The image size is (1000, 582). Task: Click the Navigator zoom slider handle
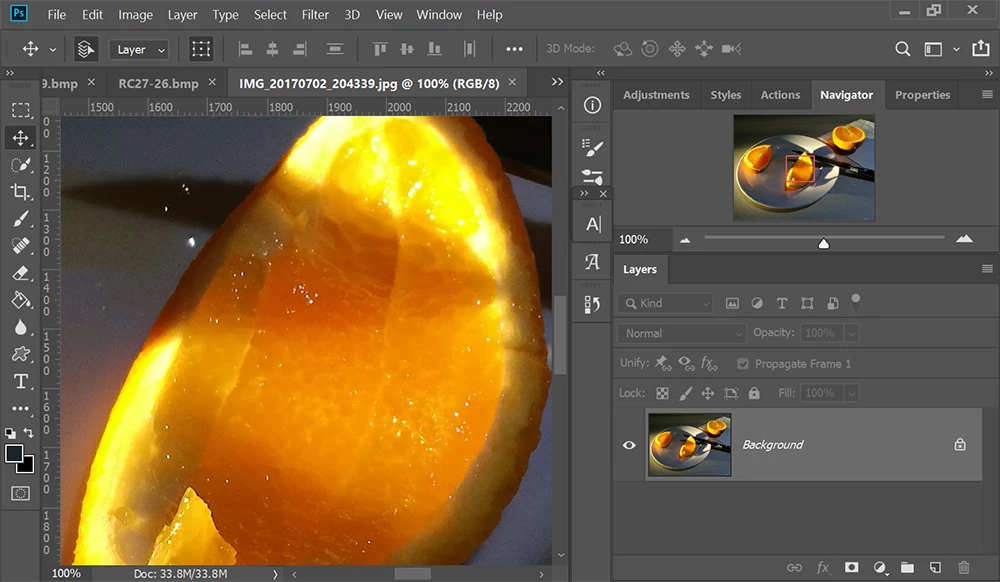[823, 243]
